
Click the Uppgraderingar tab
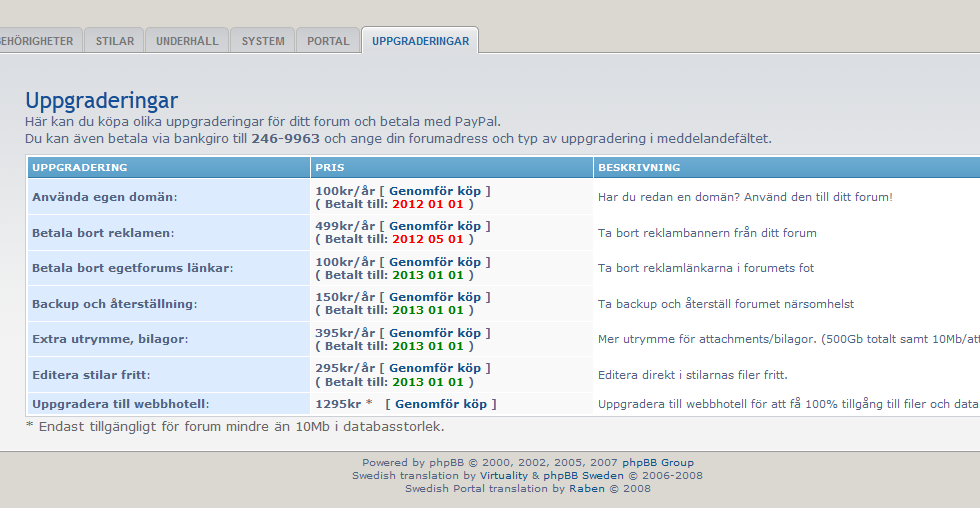tap(420, 41)
